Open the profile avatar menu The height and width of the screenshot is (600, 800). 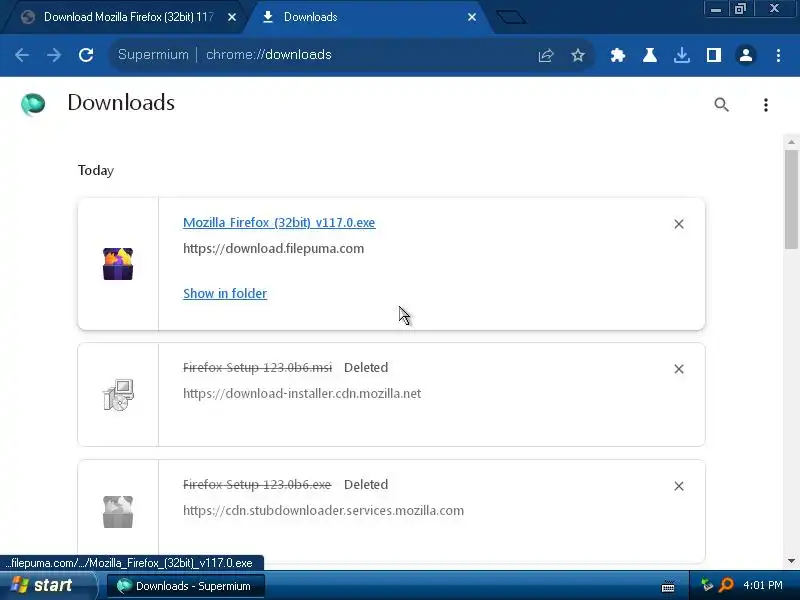click(745, 55)
